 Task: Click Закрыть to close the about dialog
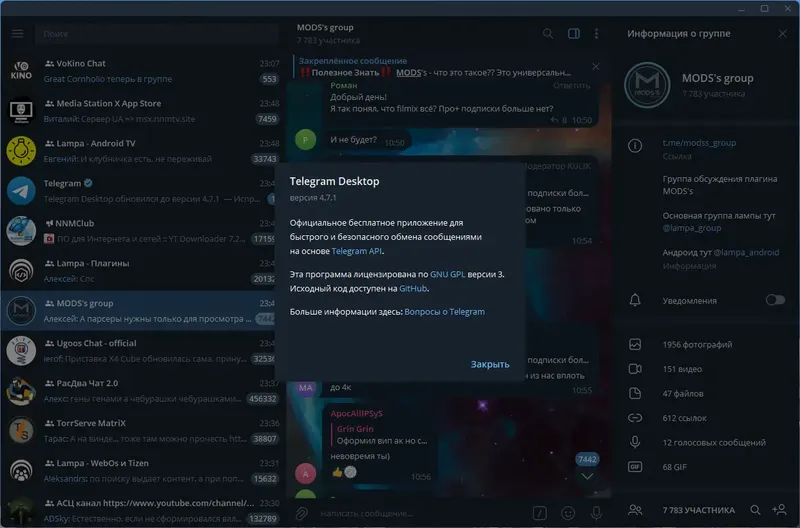tap(490, 364)
